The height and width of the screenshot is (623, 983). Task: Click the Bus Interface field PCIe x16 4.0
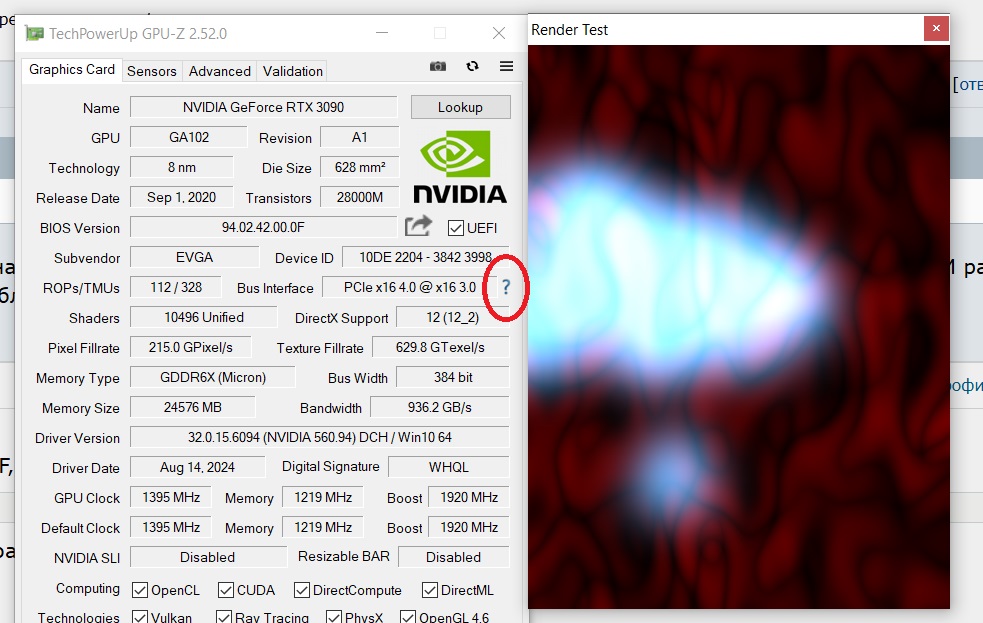409,288
